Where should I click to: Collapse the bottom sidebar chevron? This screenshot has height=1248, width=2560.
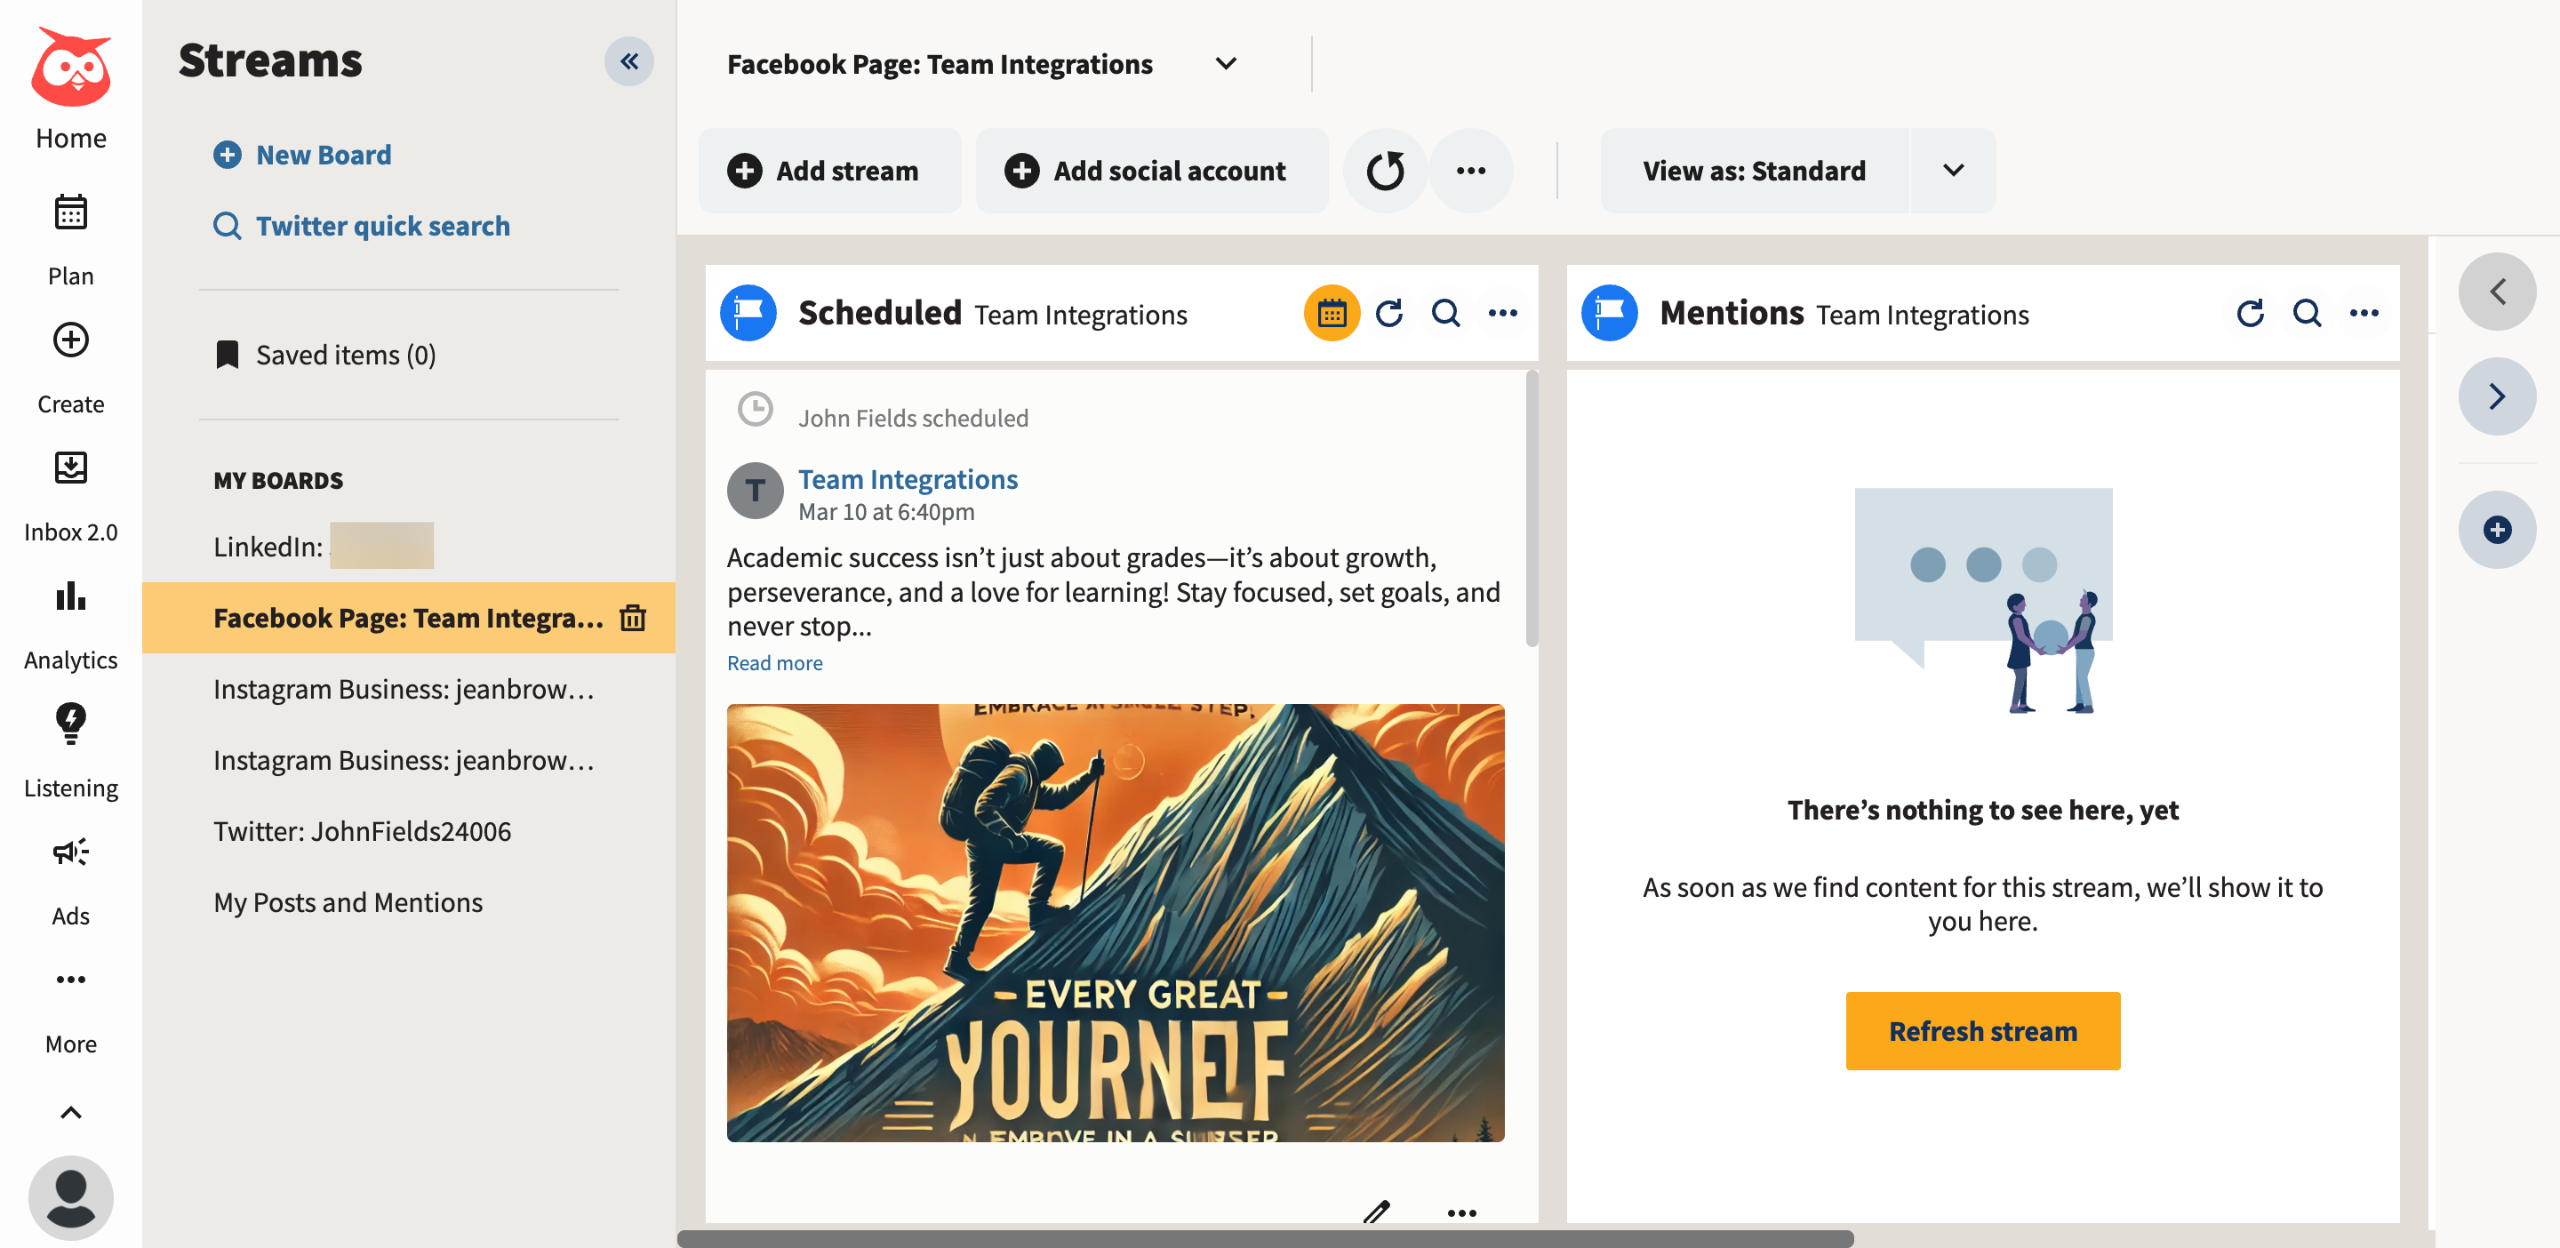(x=70, y=1113)
